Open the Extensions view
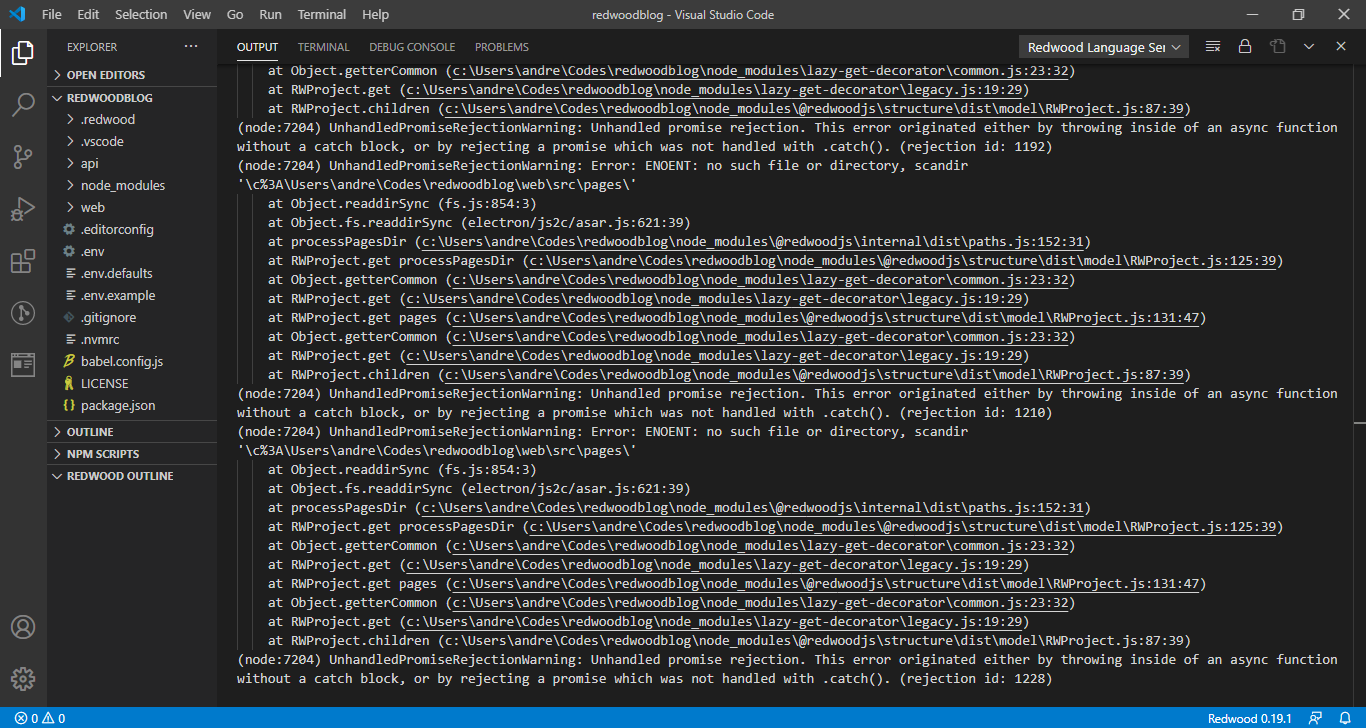 pyautogui.click(x=23, y=261)
